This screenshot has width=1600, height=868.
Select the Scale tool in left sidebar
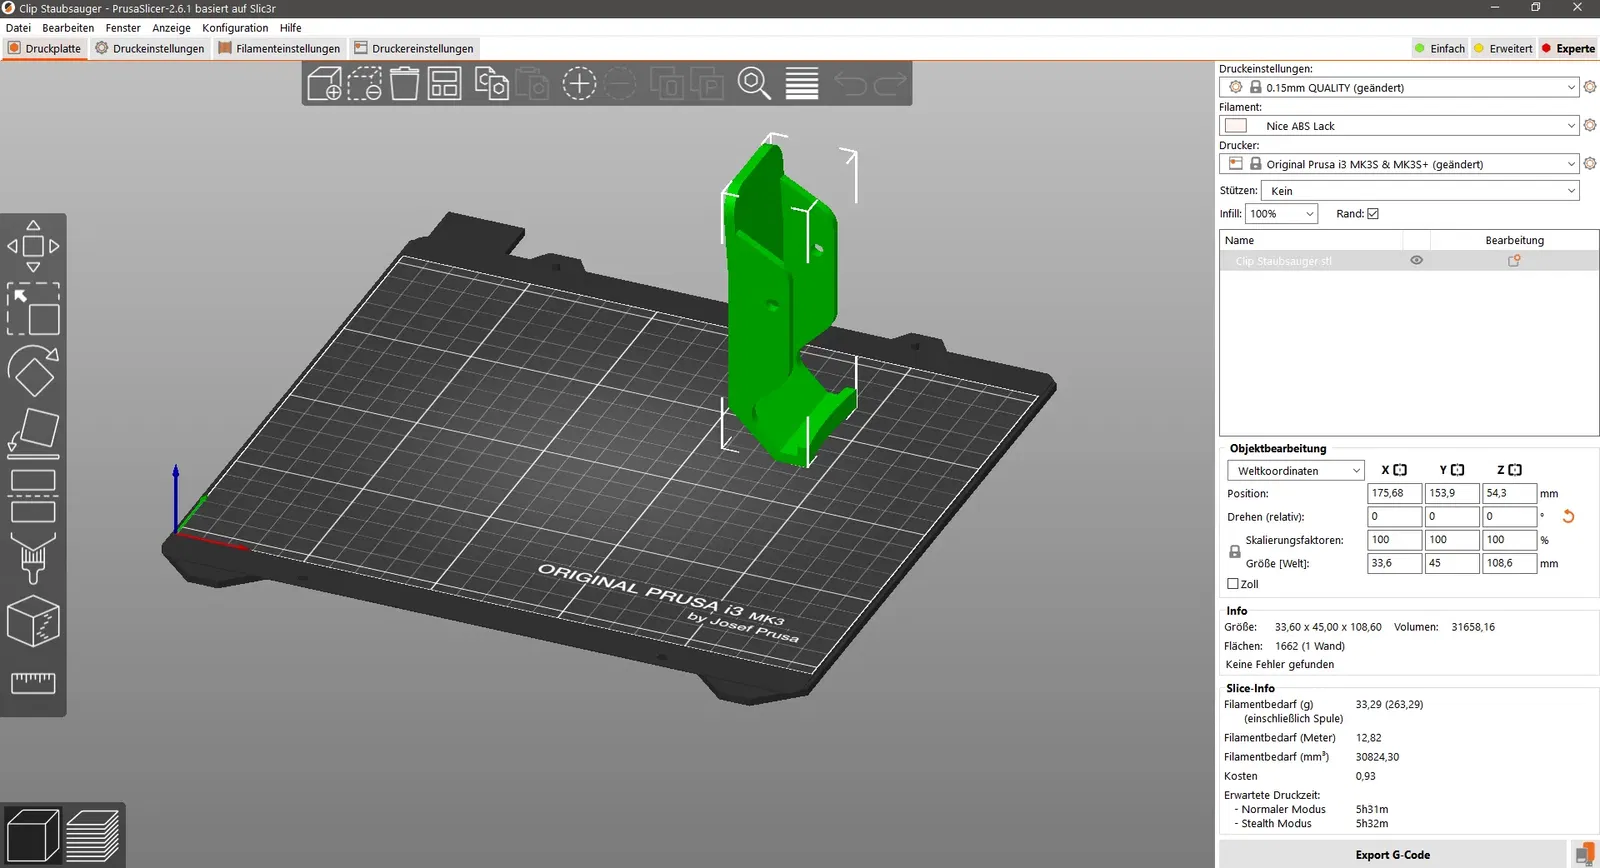pos(33,309)
